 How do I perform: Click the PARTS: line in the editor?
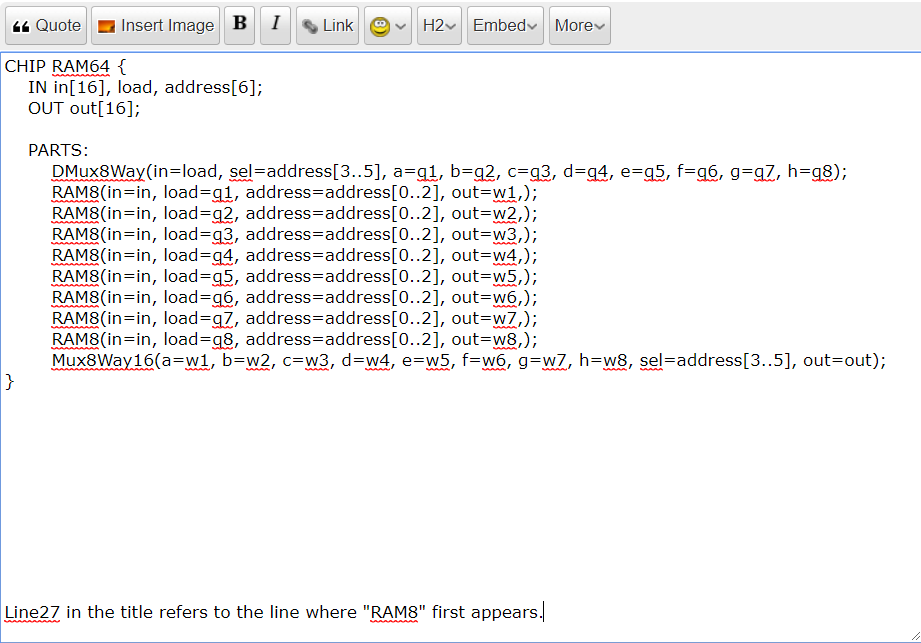[x=58, y=151]
